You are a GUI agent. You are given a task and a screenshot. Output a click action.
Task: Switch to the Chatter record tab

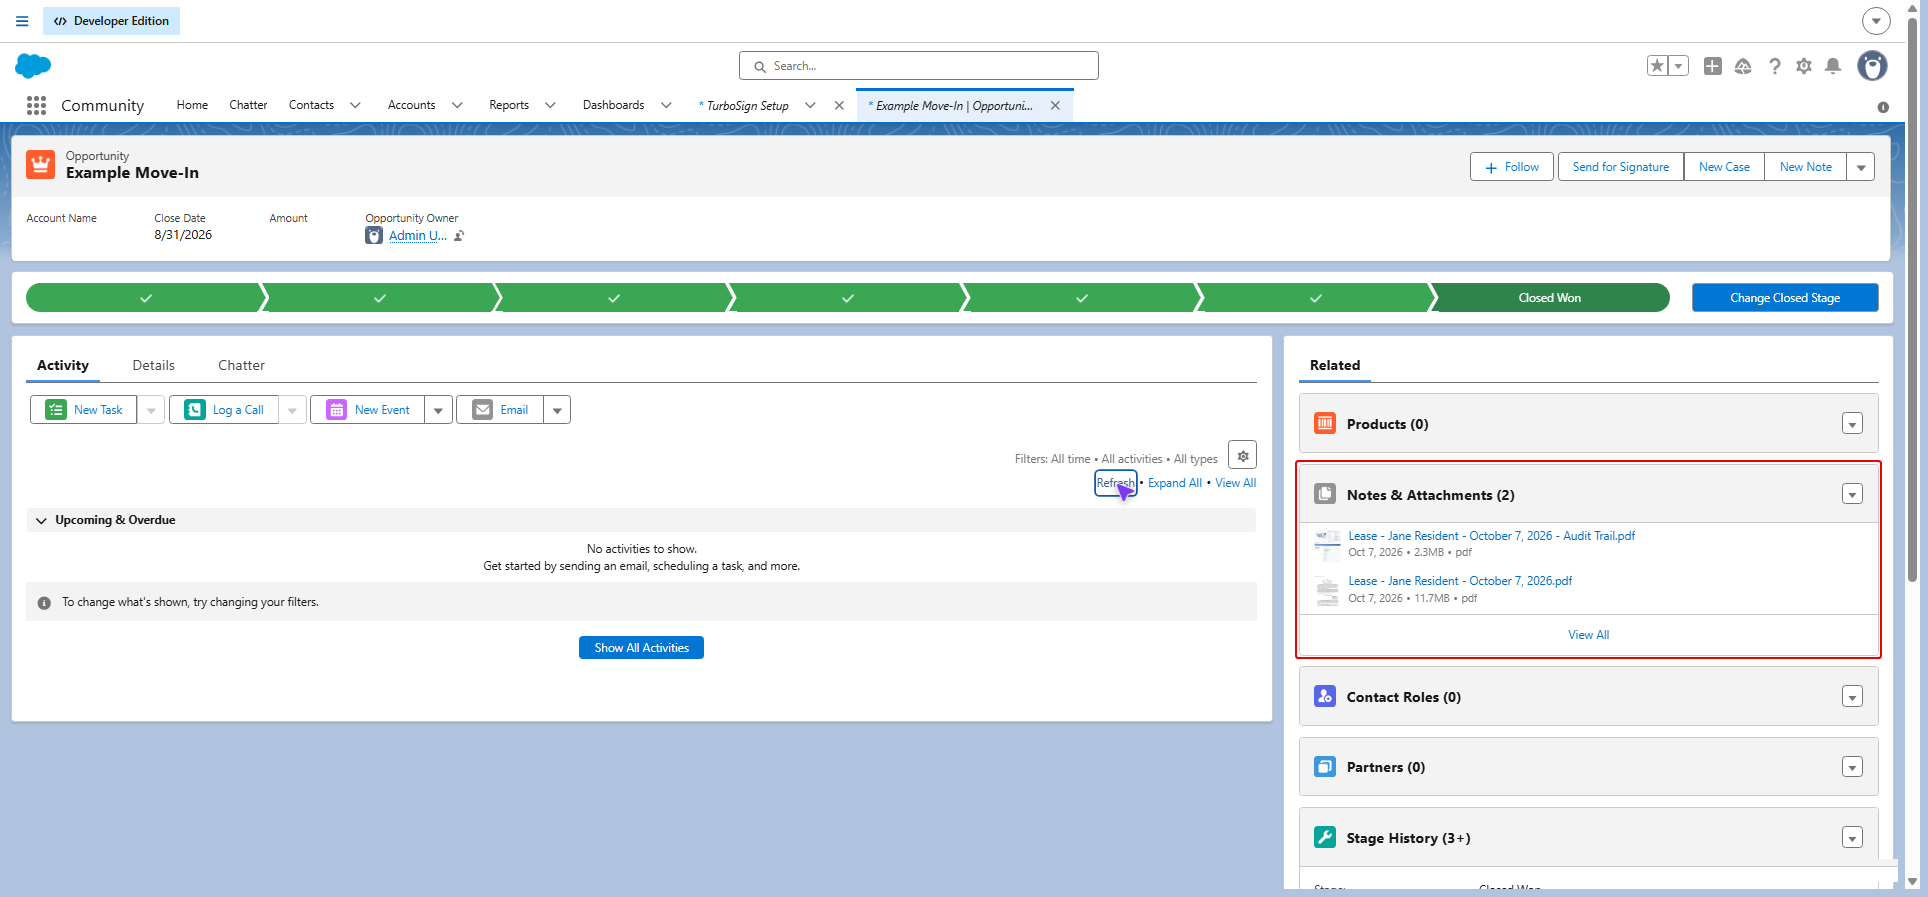click(241, 366)
